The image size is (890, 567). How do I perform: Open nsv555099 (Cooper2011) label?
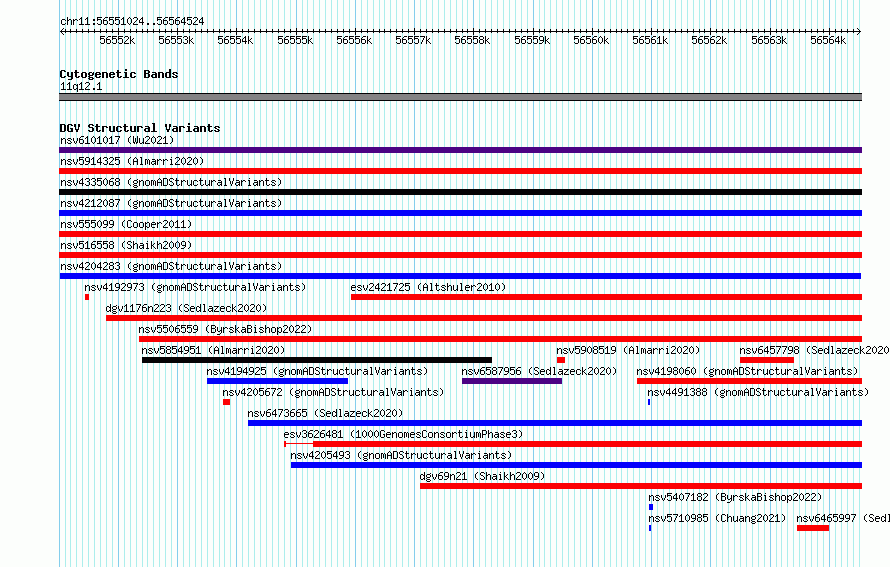click(126, 224)
